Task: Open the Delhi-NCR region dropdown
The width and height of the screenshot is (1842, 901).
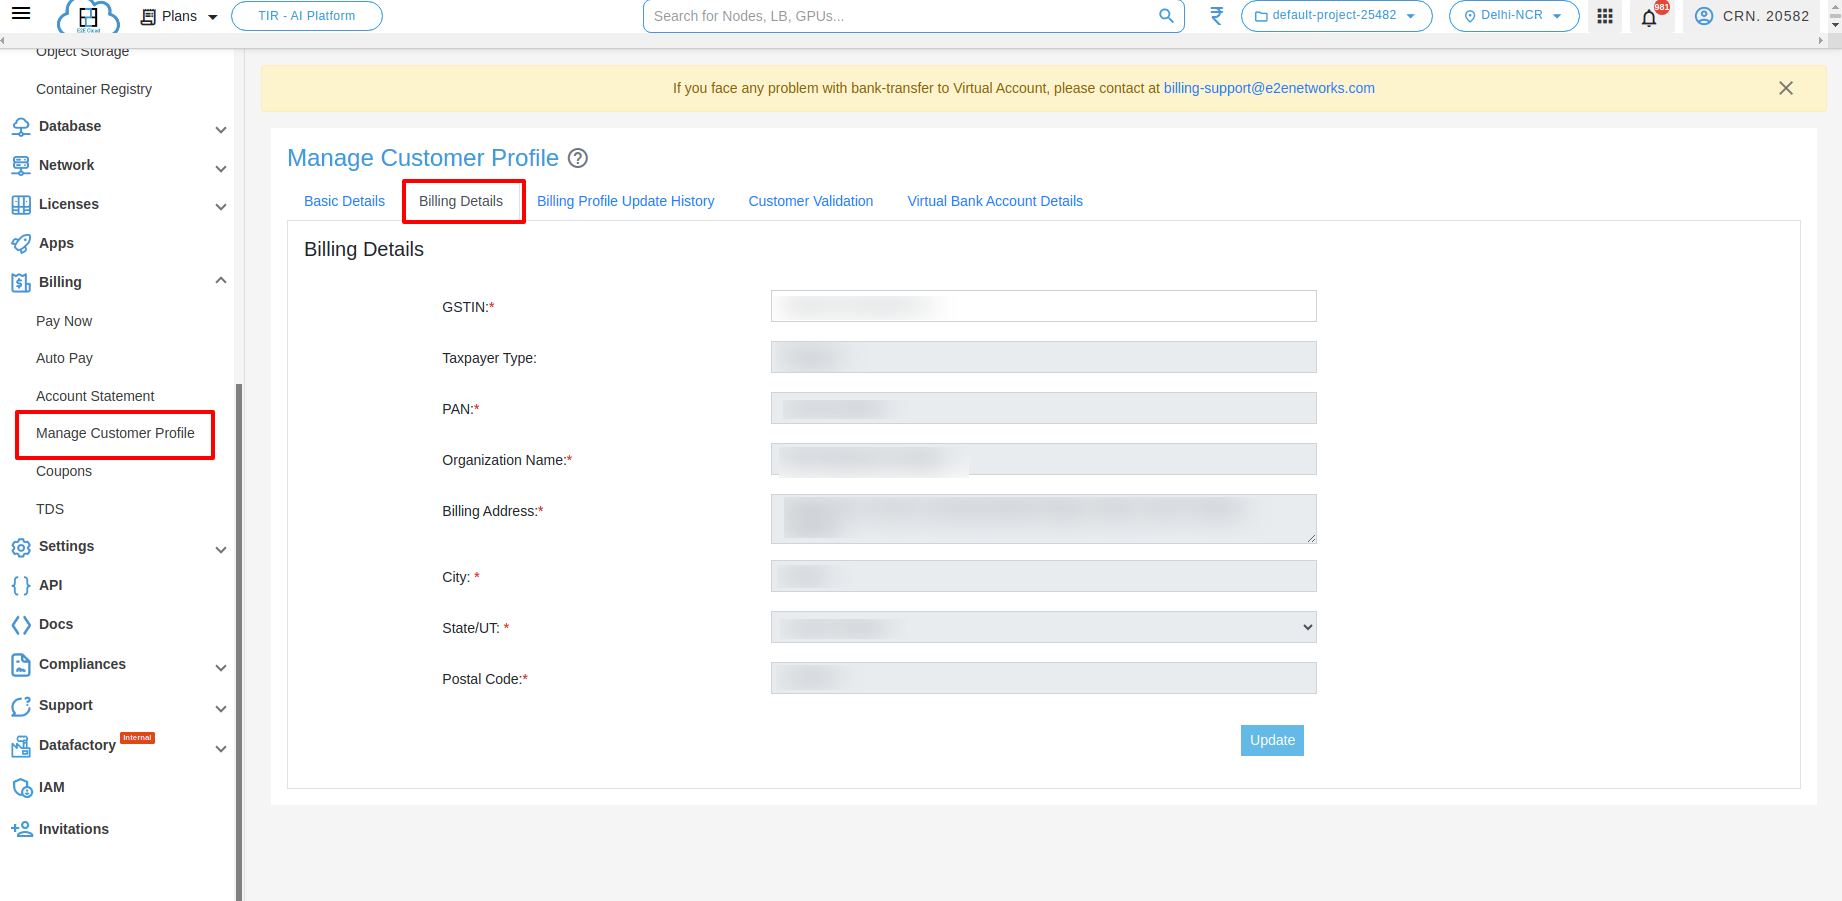Action: (1513, 16)
